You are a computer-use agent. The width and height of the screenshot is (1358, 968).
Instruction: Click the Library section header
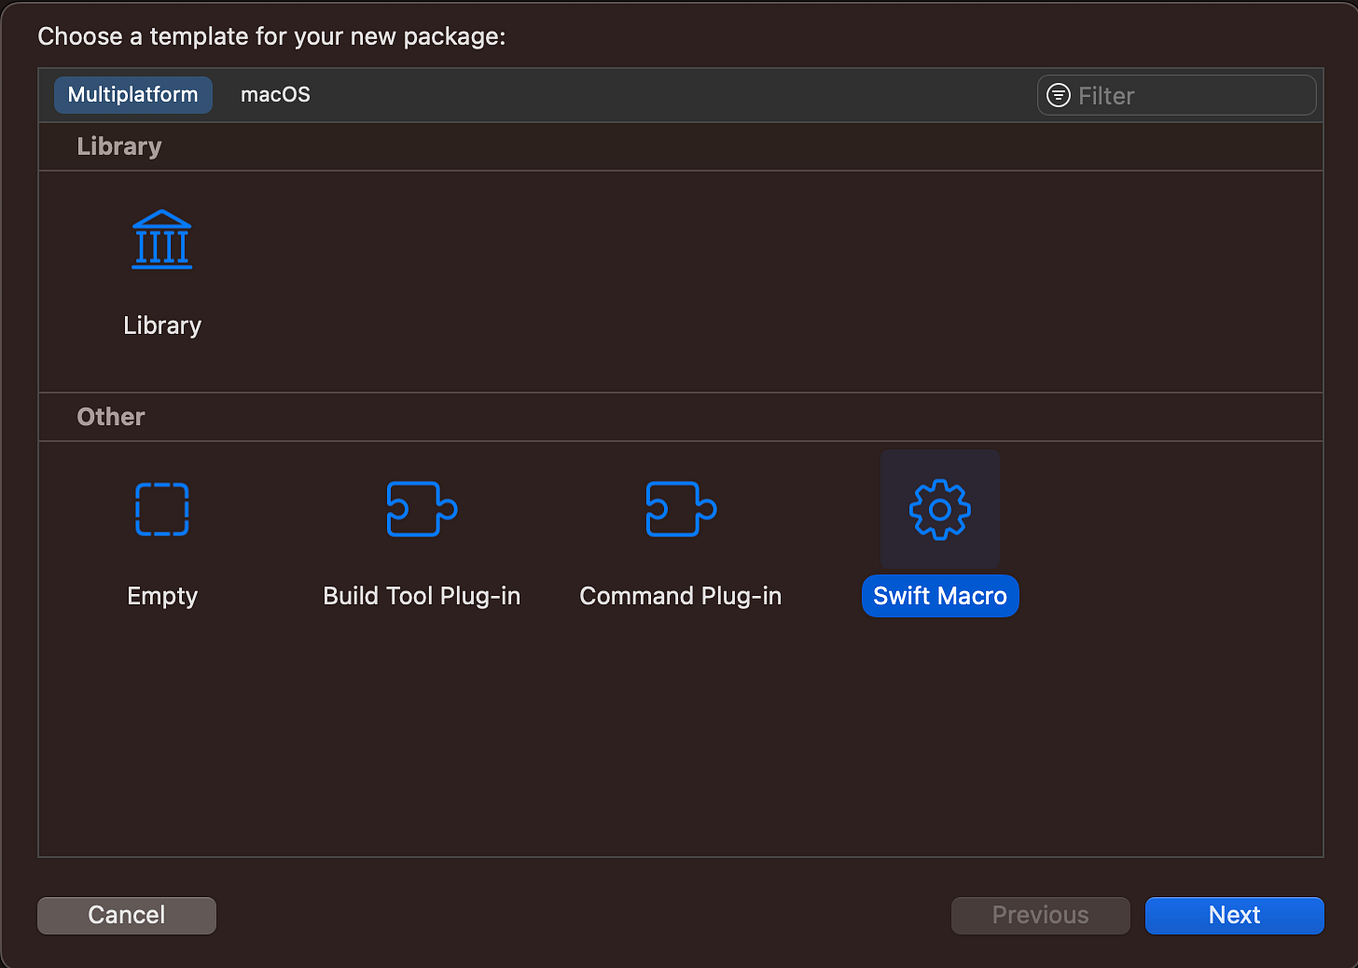point(119,146)
